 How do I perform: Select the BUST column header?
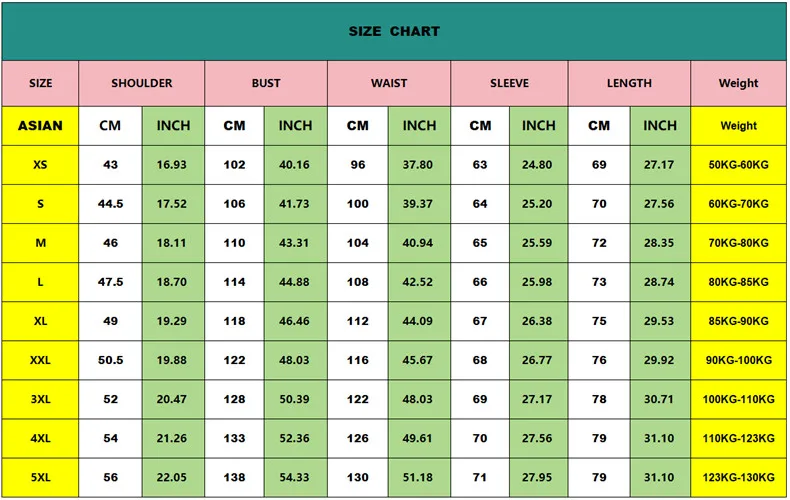coord(266,83)
